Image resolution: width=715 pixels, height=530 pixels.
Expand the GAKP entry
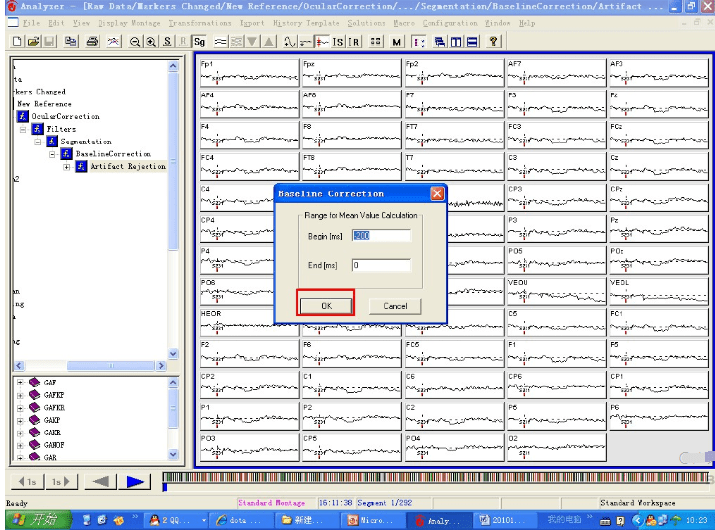[20, 420]
